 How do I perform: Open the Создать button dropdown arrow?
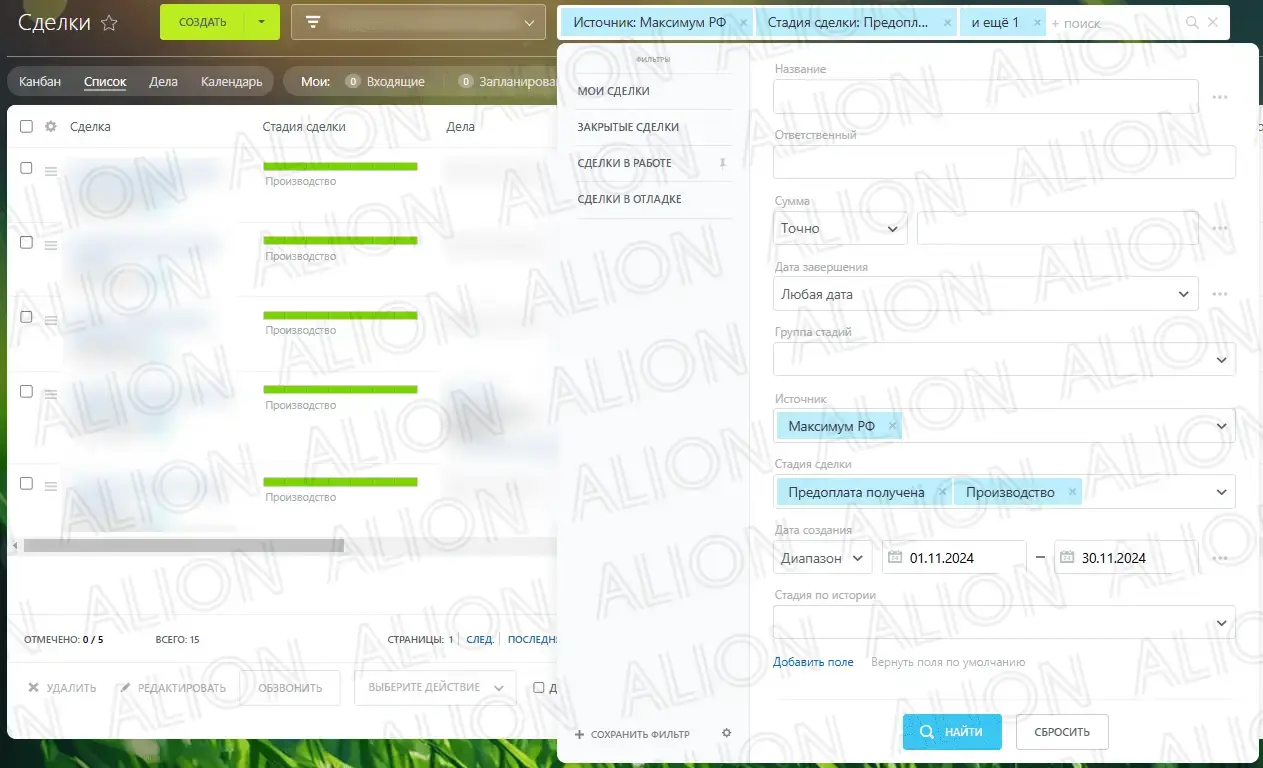[x=262, y=22]
